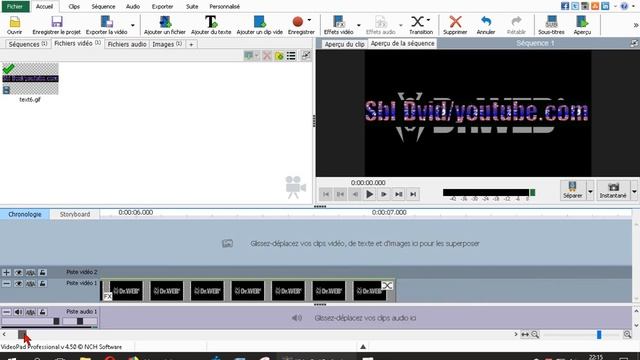The width and height of the screenshot is (640, 360).
Task: Click the help question mark icon
Action: point(624,6)
